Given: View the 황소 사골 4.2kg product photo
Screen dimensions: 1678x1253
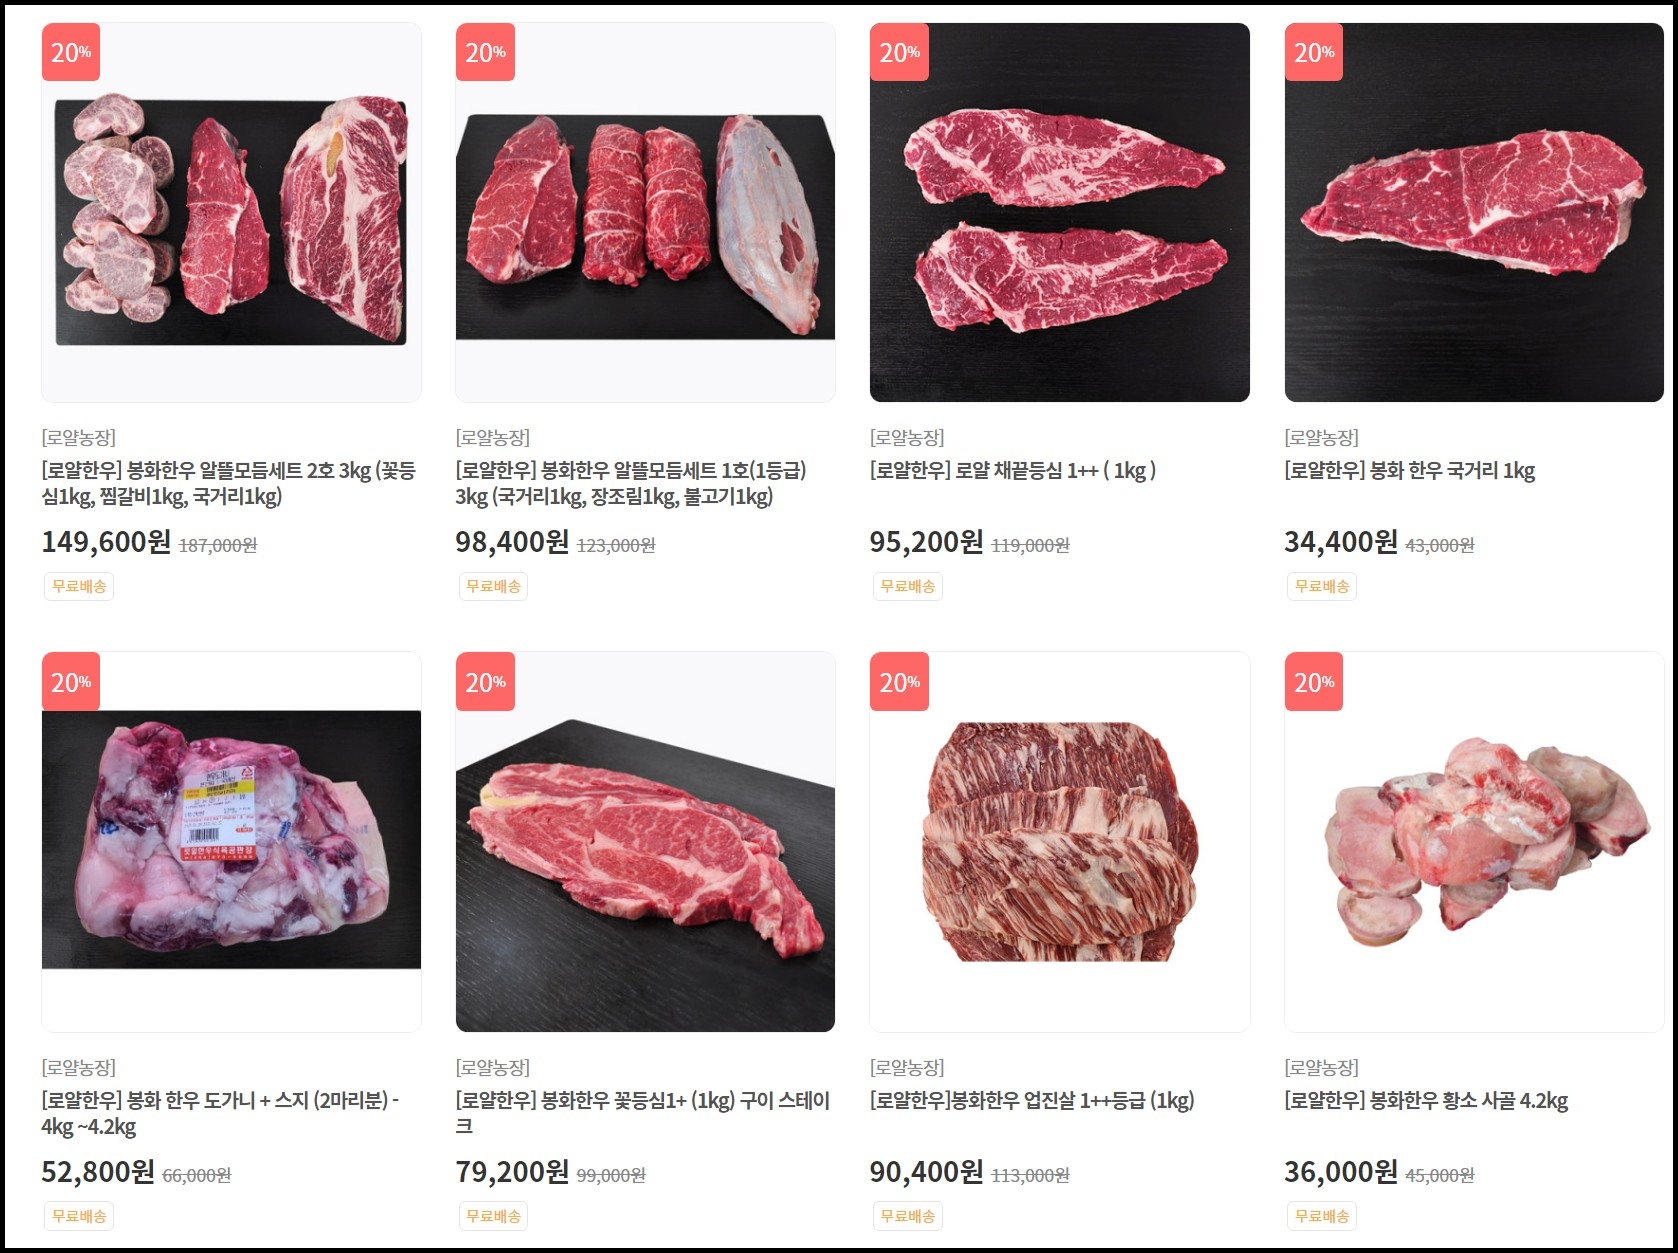Looking at the screenshot, I should [x=1474, y=842].
